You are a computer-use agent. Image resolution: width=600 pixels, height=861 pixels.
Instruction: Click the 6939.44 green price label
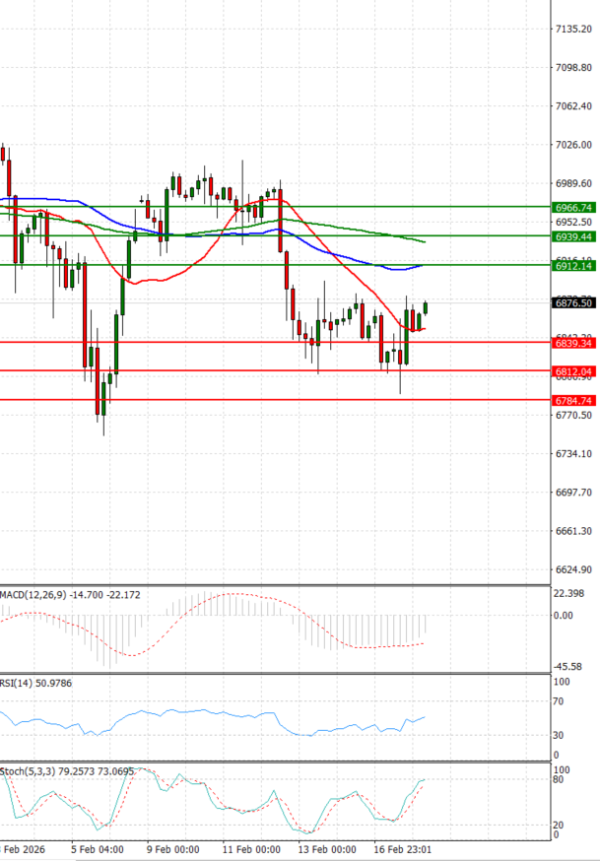tap(573, 236)
